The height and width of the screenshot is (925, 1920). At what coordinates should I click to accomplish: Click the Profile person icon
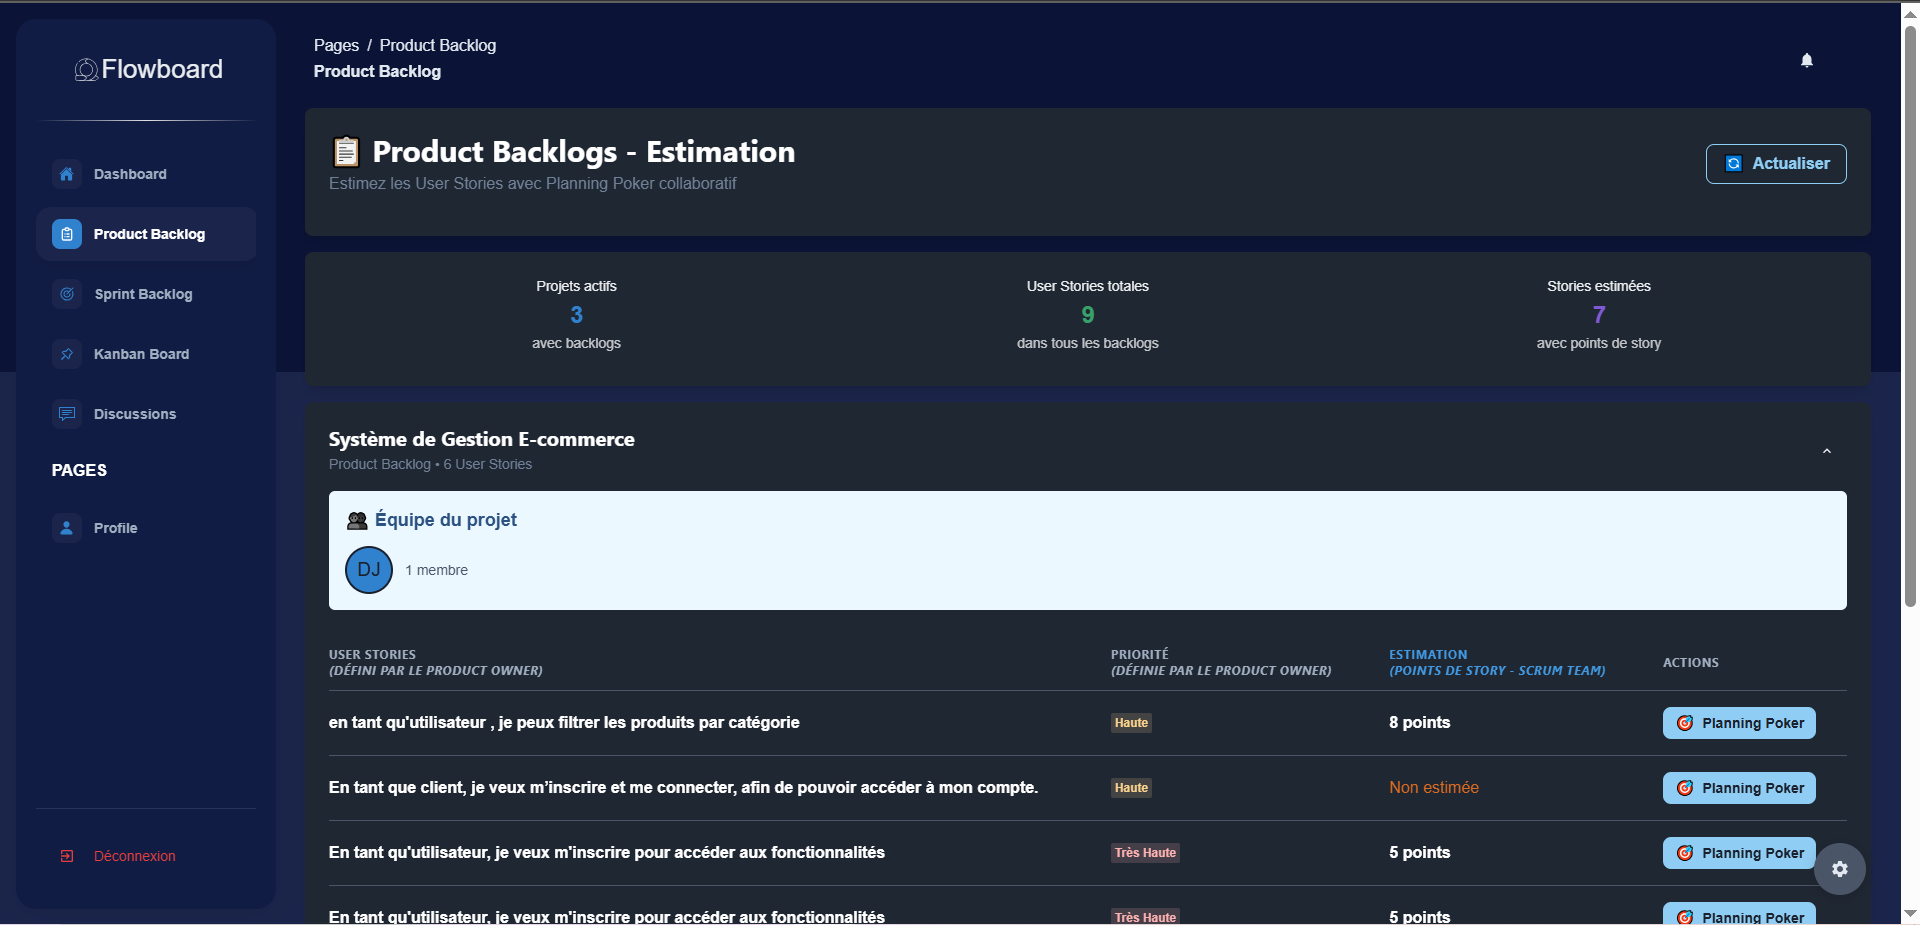tap(67, 528)
